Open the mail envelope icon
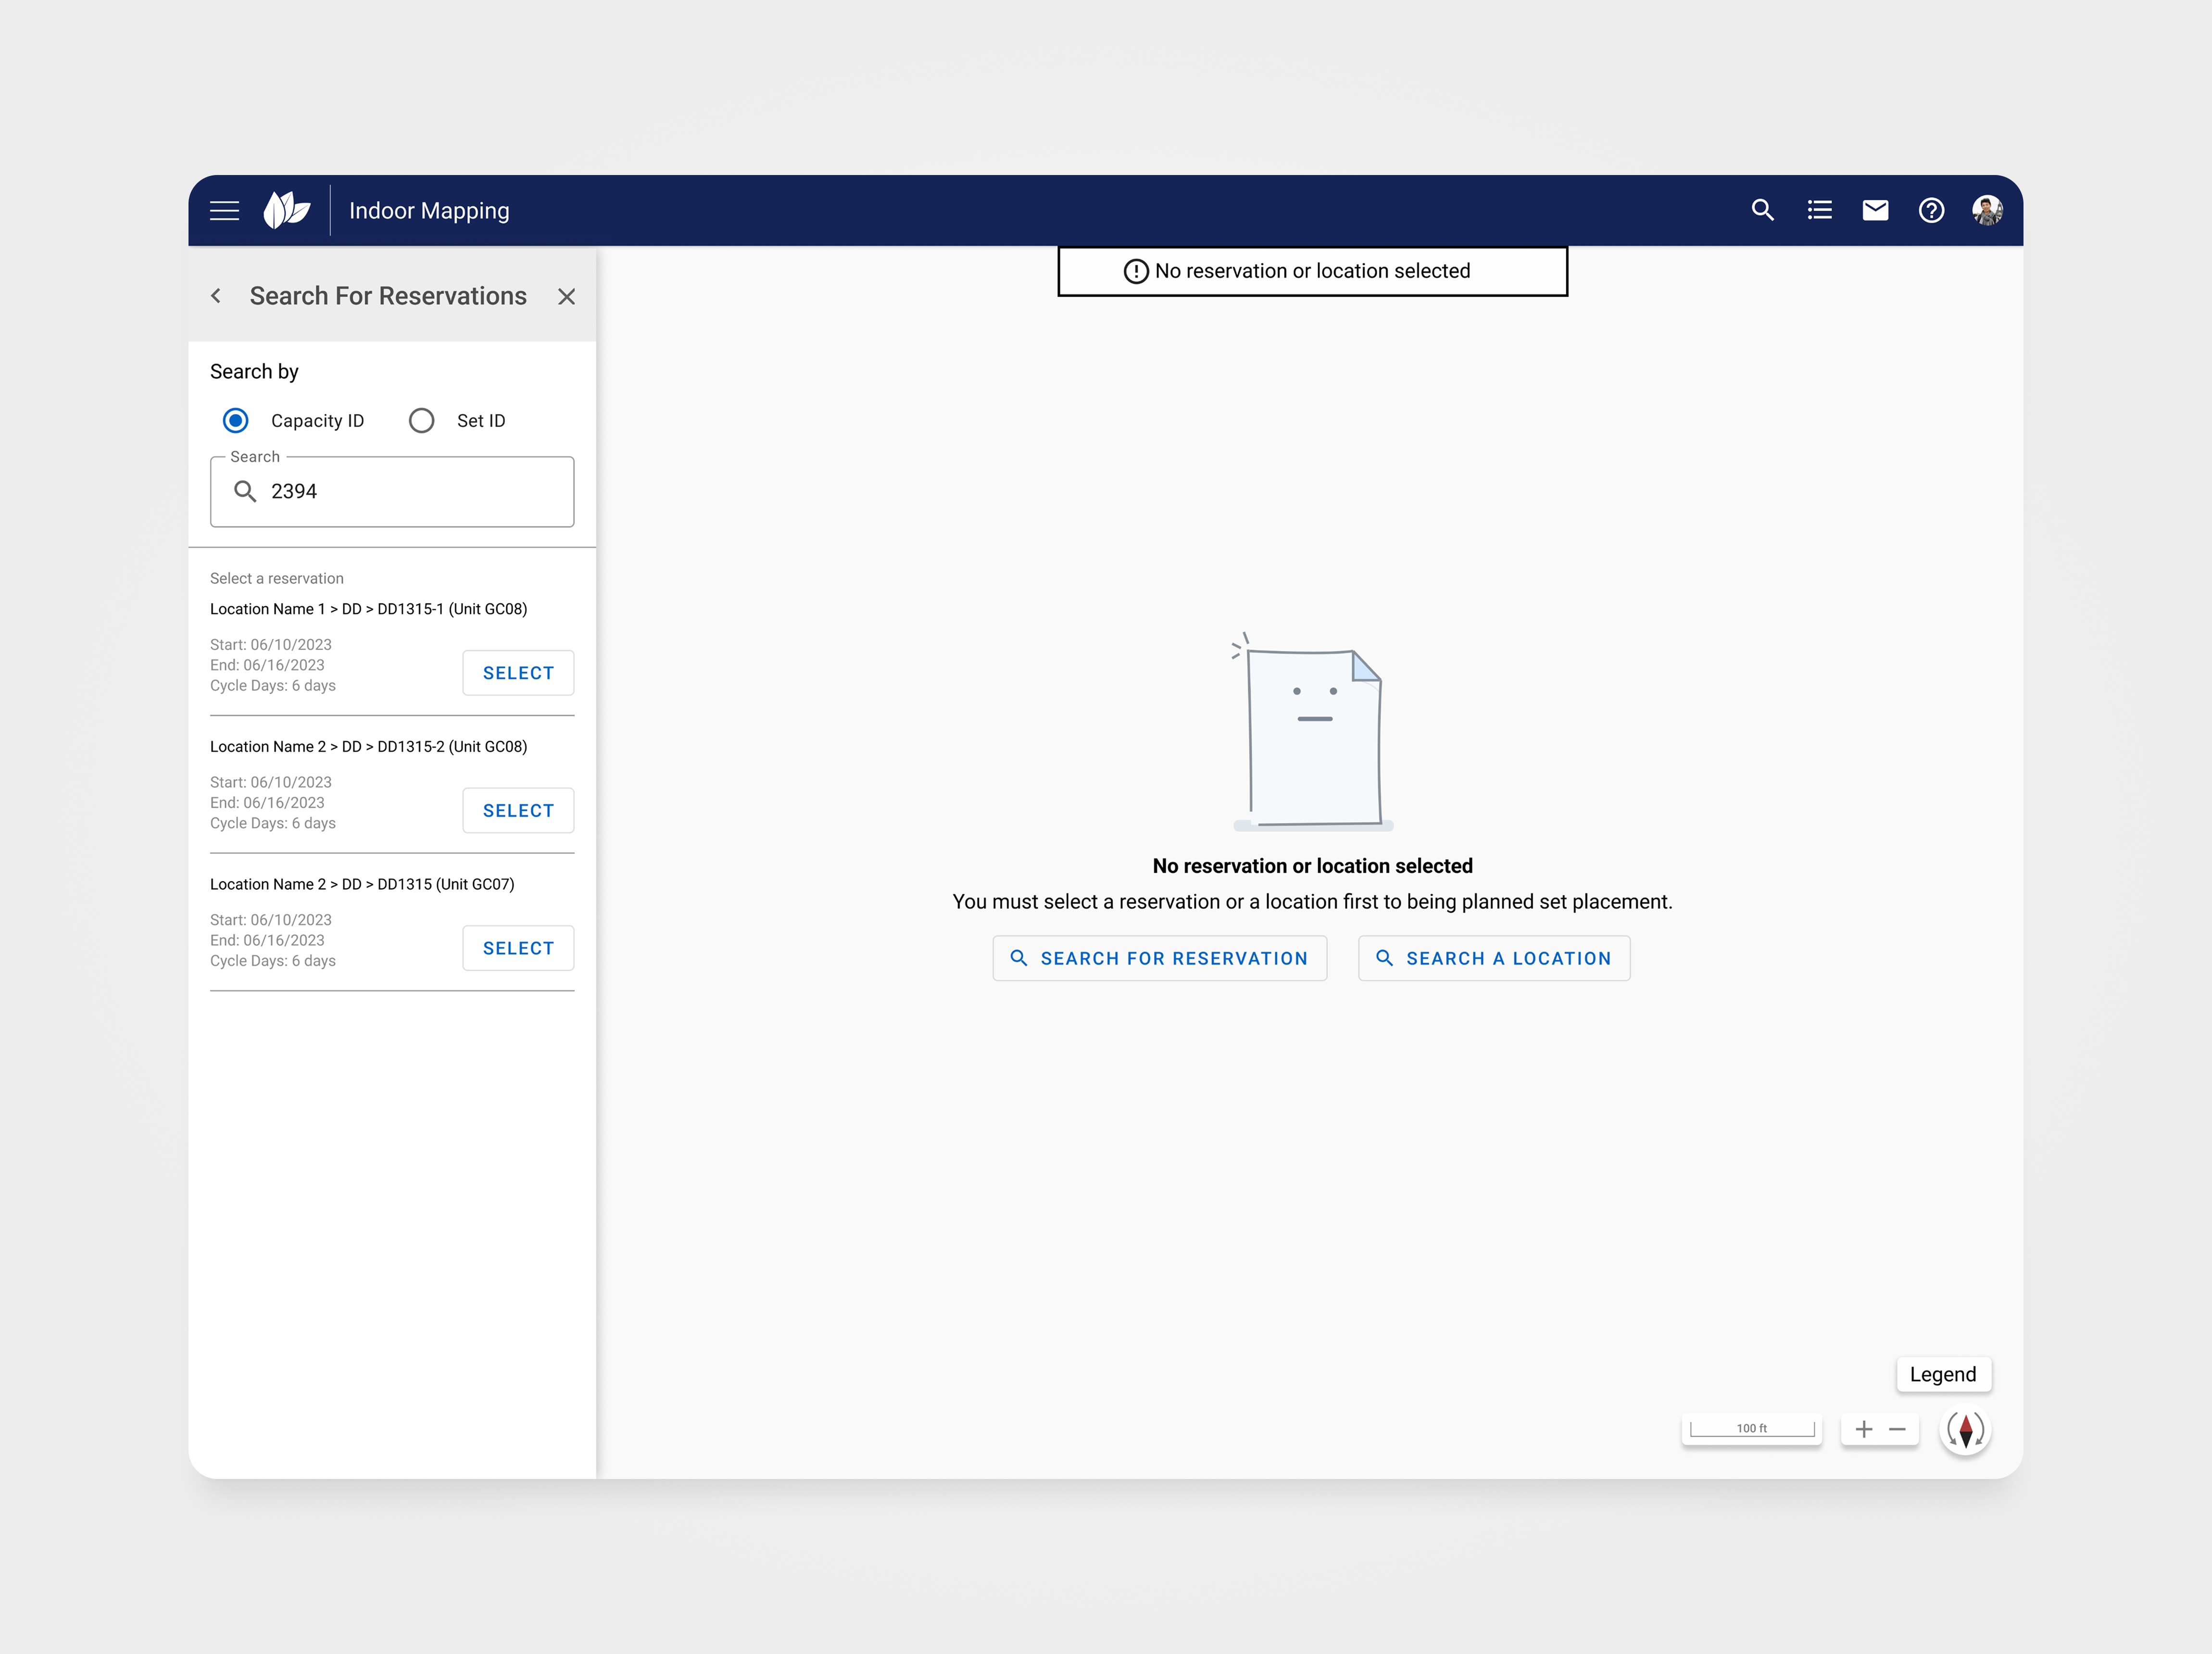 click(x=1875, y=211)
